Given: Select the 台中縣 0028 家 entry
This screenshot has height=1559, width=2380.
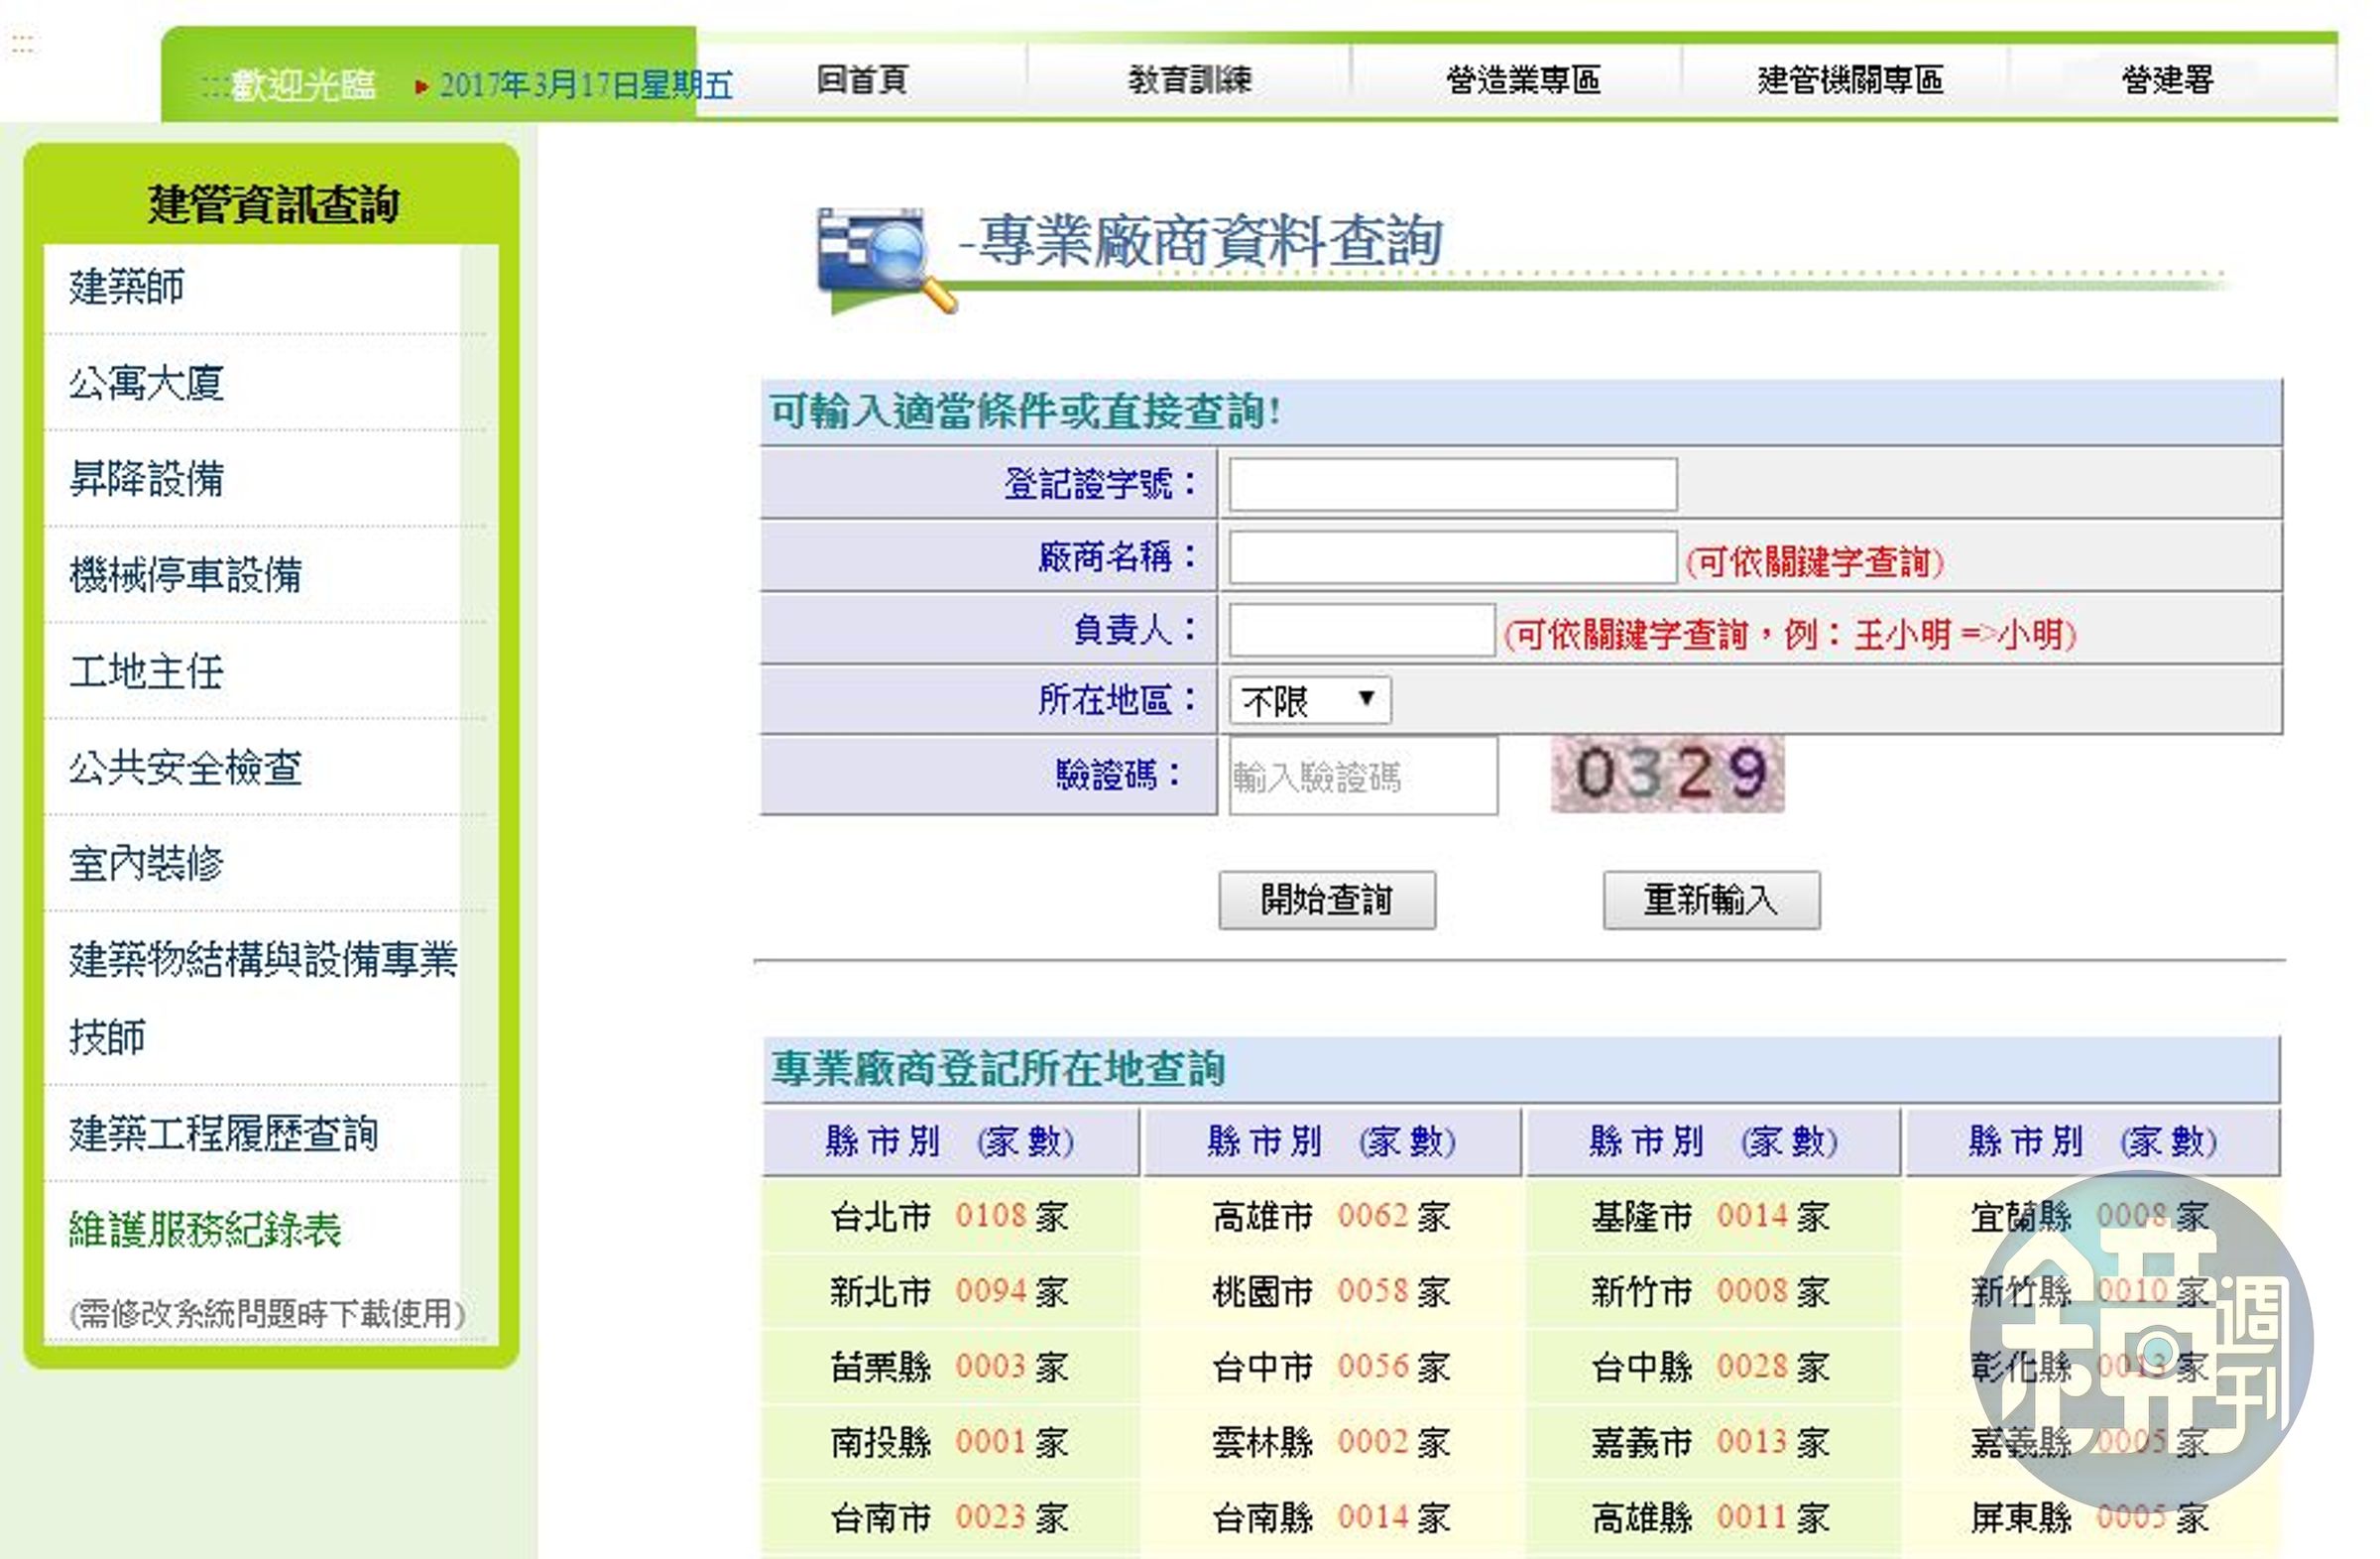Looking at the screenshot, I should click(1711, 1366).
